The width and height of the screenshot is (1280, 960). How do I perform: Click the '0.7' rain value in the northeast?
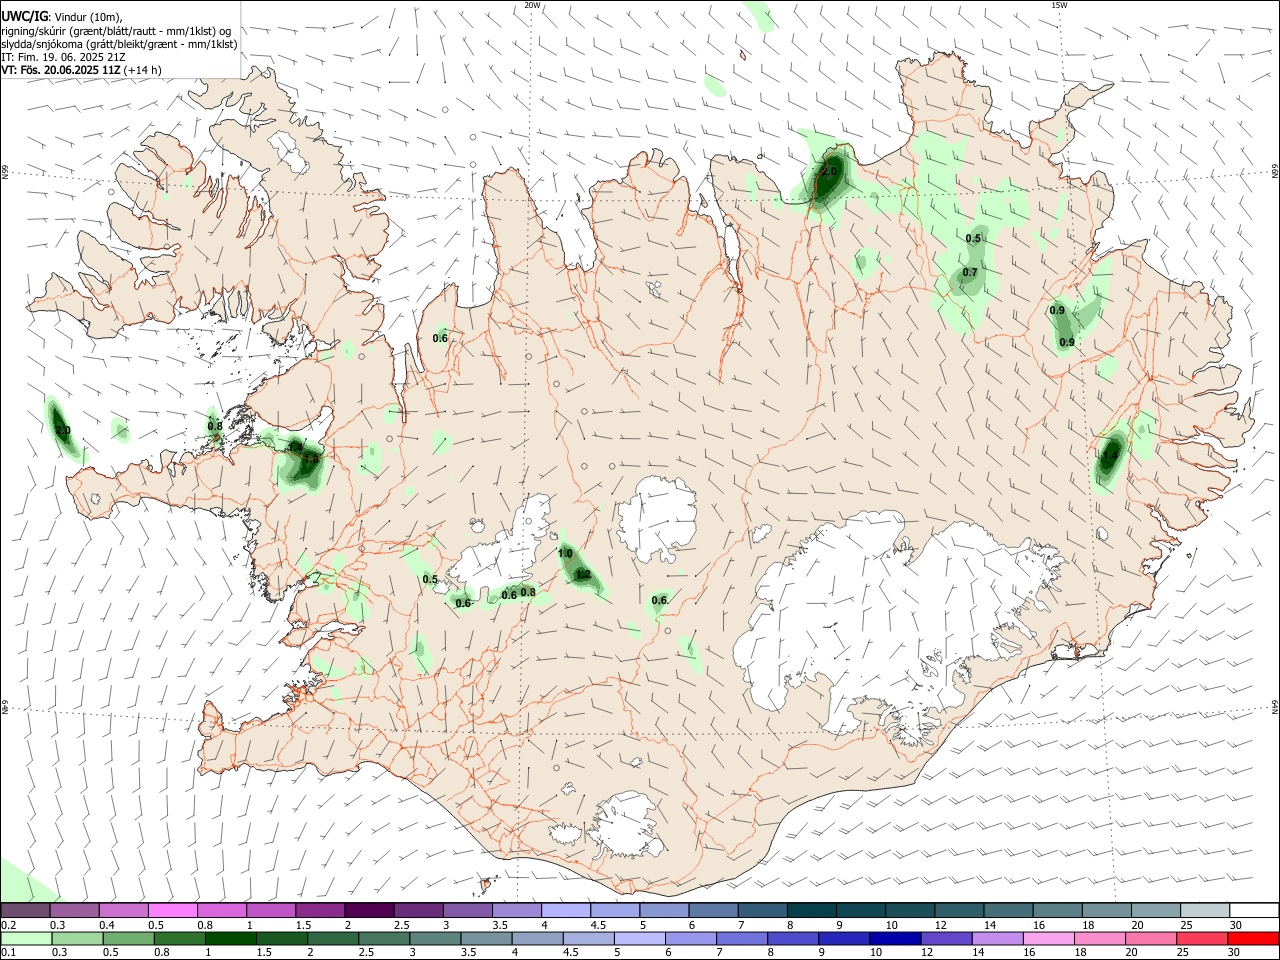click(x=970, y=273)
